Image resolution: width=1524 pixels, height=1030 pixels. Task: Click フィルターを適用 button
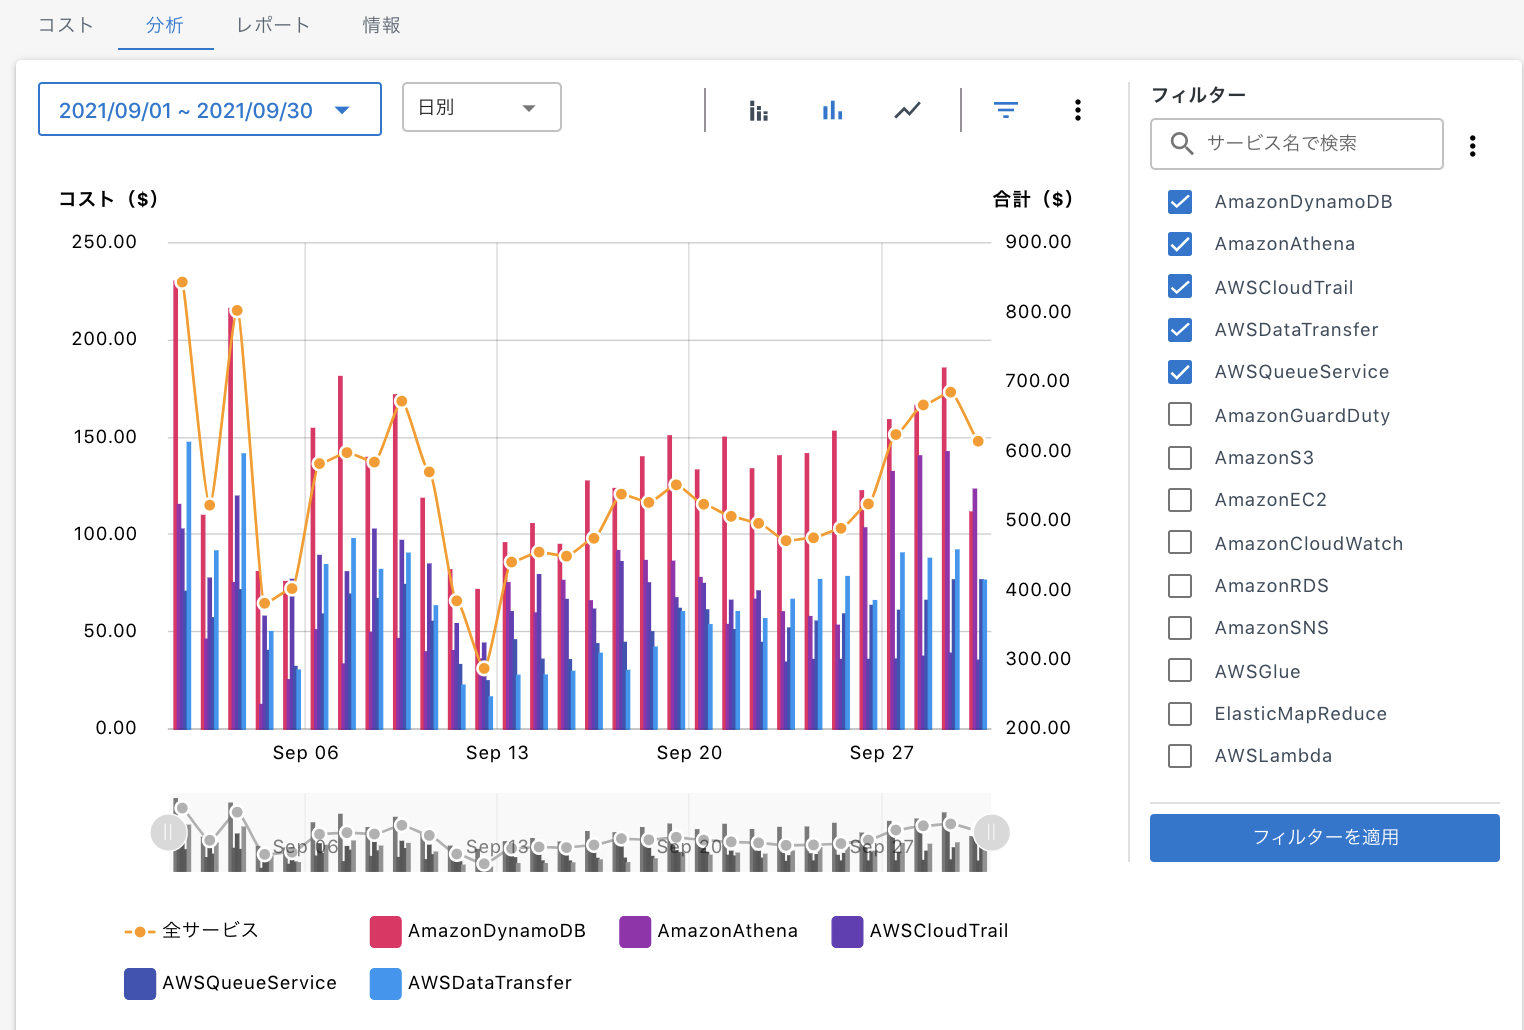pyautogui.click(x=1324, y=837)
